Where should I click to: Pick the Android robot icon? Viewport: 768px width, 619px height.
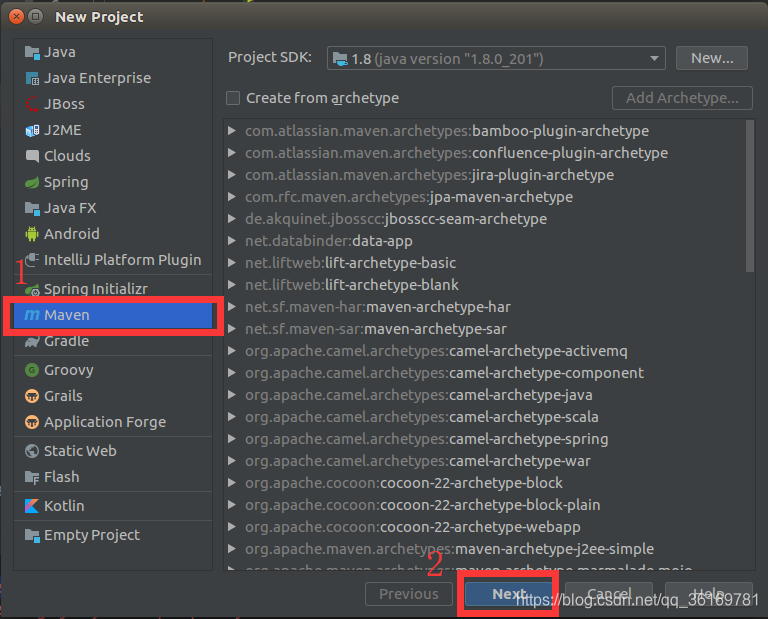32,234
